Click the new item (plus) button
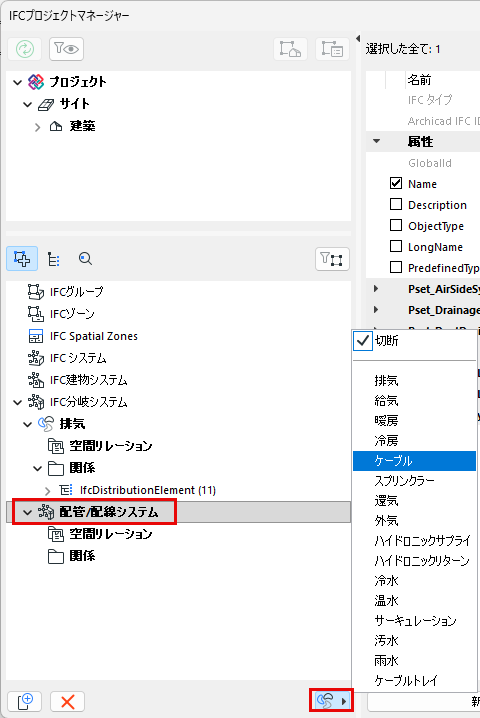This screenshot has width=480, height=718. pyautogui.click(x=25, y=701)
